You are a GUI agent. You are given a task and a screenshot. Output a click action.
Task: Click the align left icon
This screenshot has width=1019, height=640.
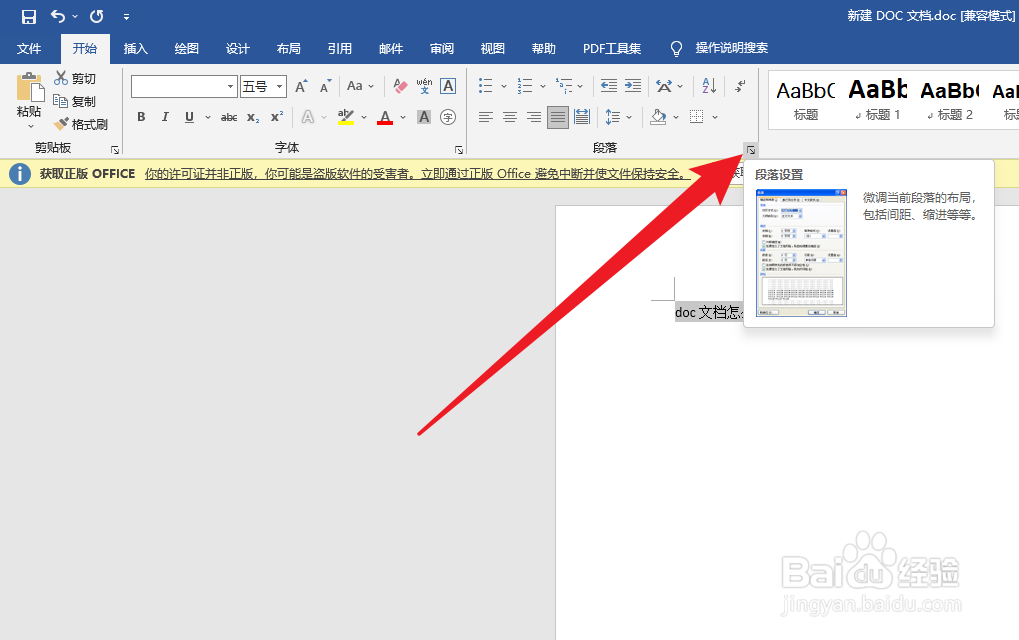(x=485, y=117)
